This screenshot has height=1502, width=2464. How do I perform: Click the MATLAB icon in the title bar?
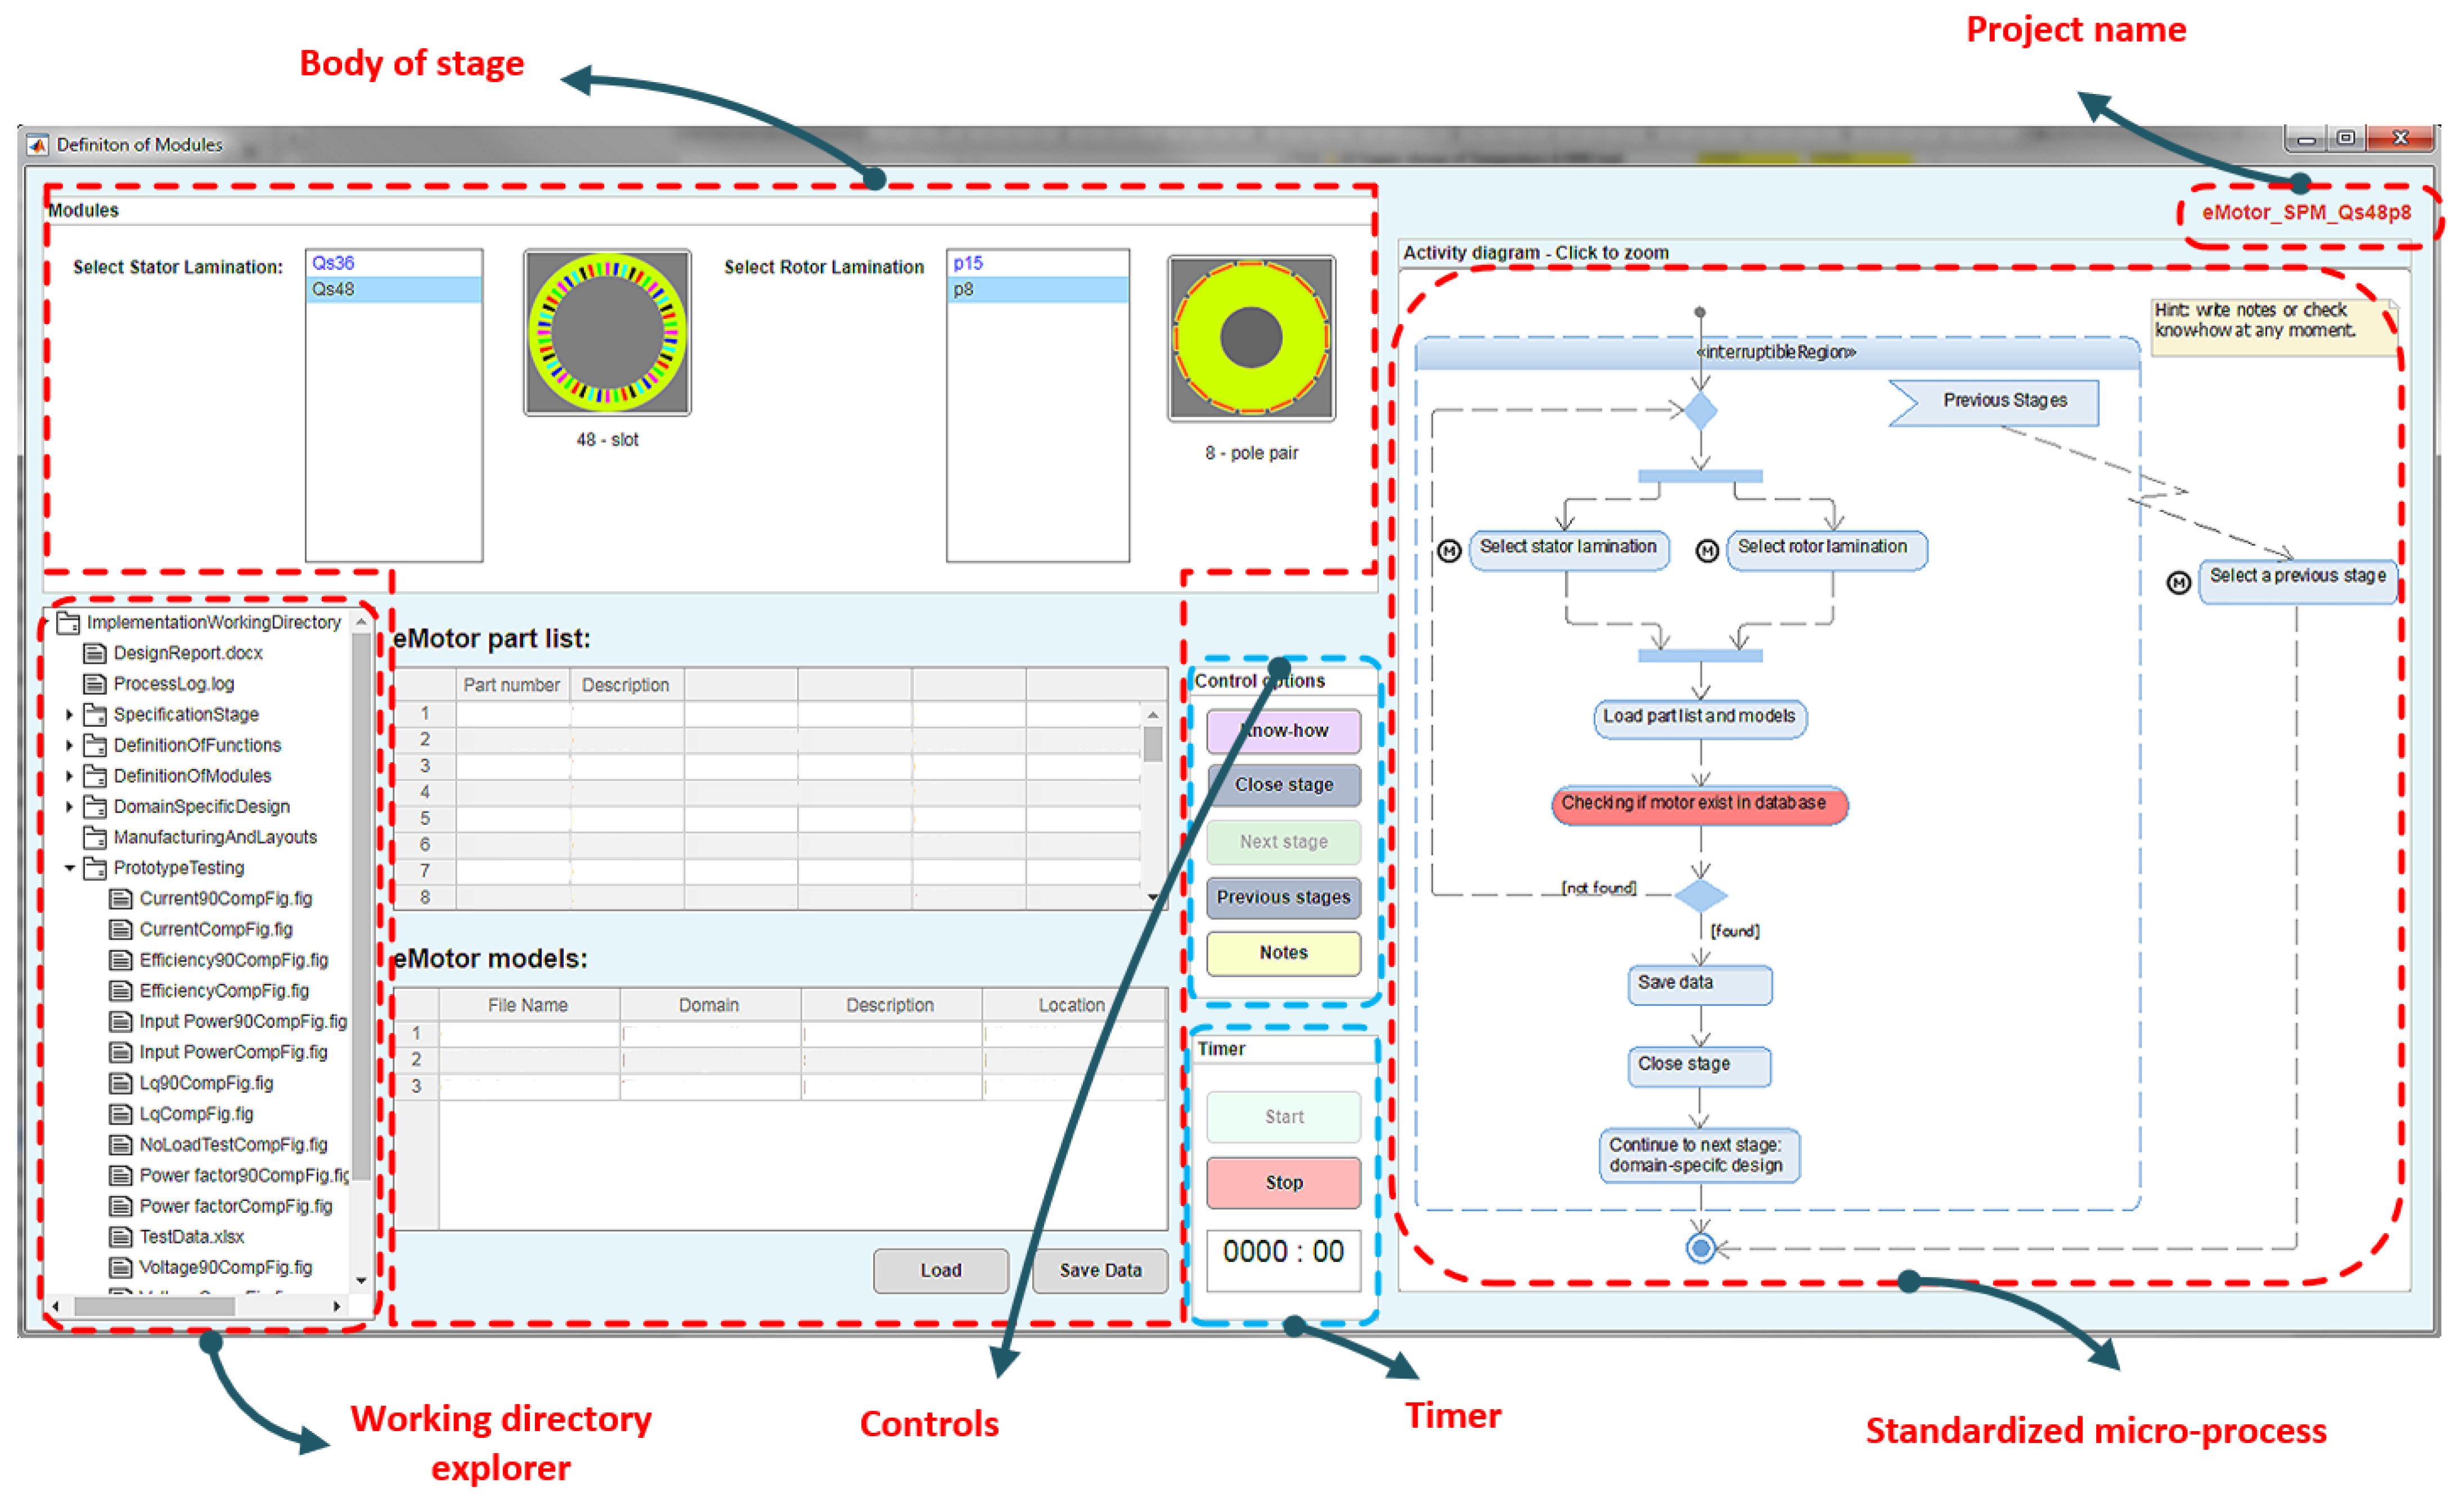click(x=38, y=145)
